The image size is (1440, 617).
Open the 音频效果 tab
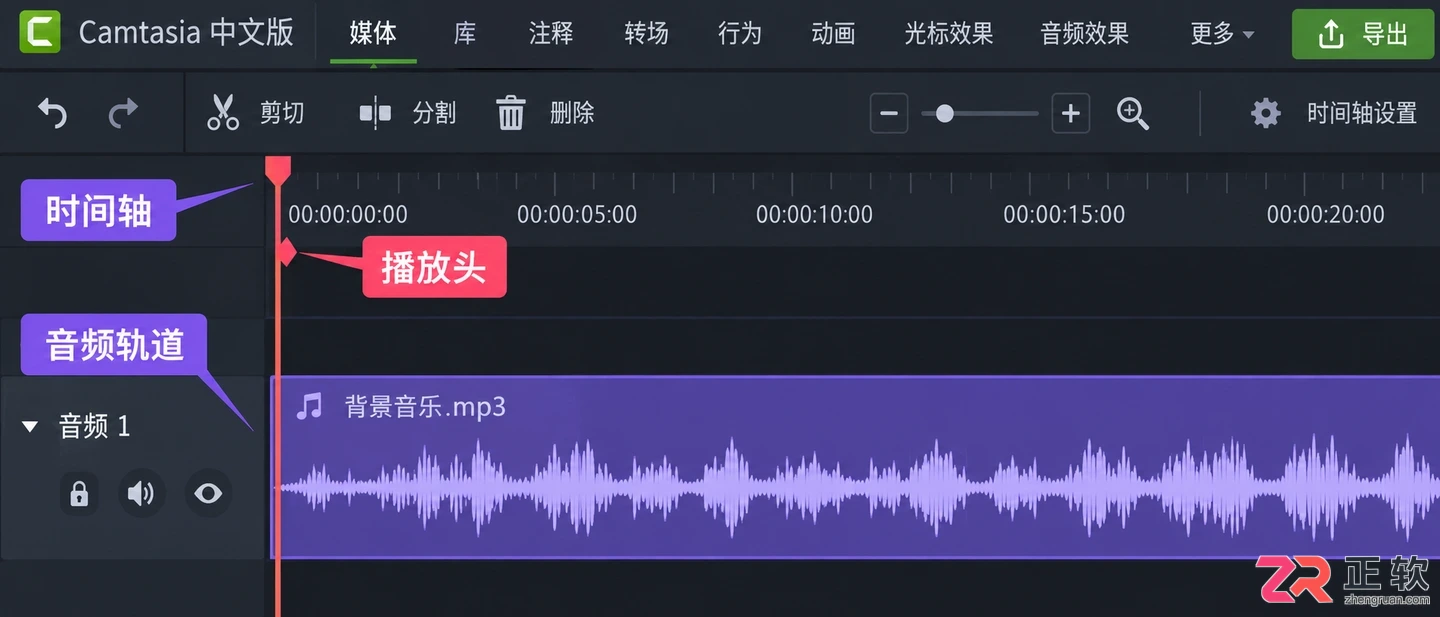(x=1085, y=33)
